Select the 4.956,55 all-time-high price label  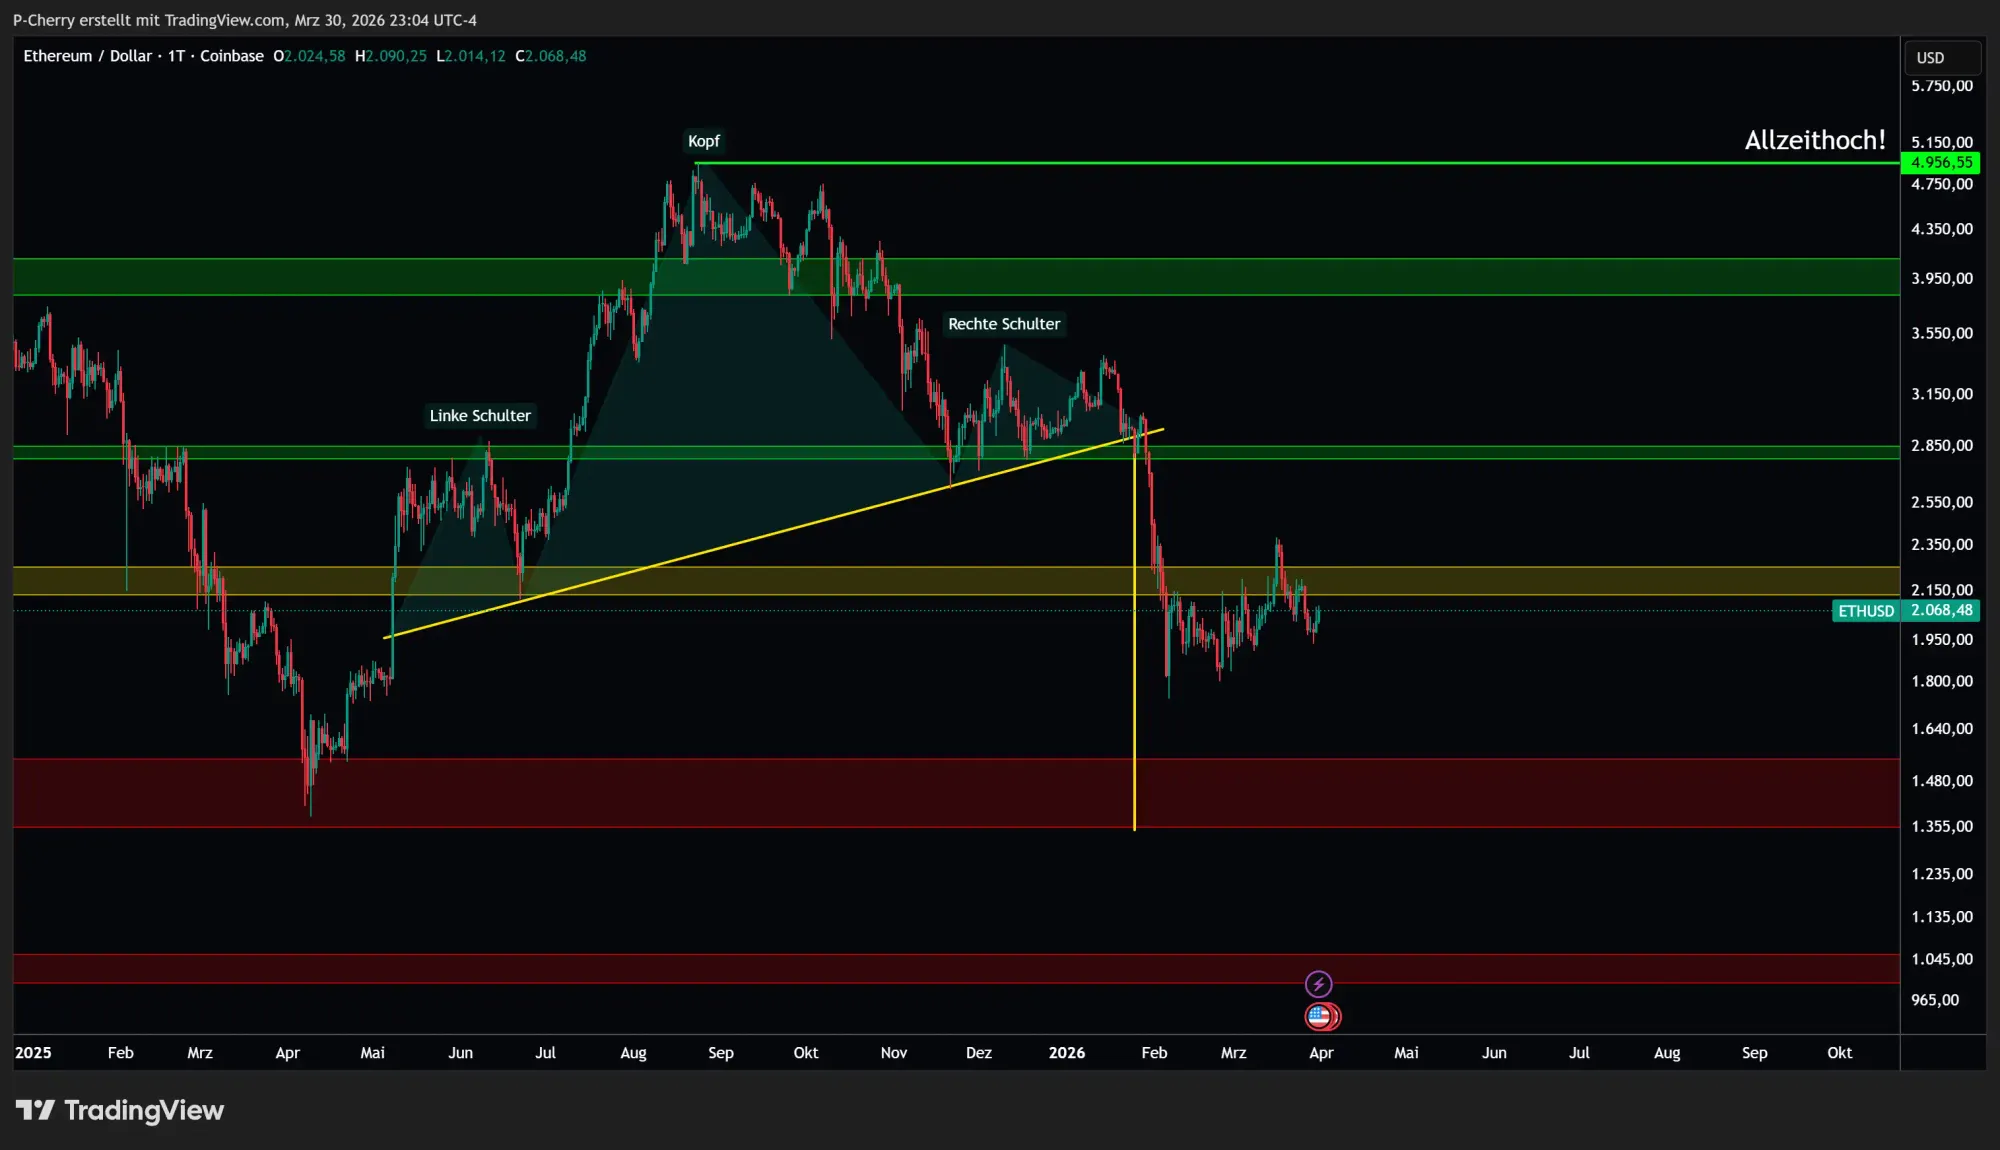[1940, 162]
